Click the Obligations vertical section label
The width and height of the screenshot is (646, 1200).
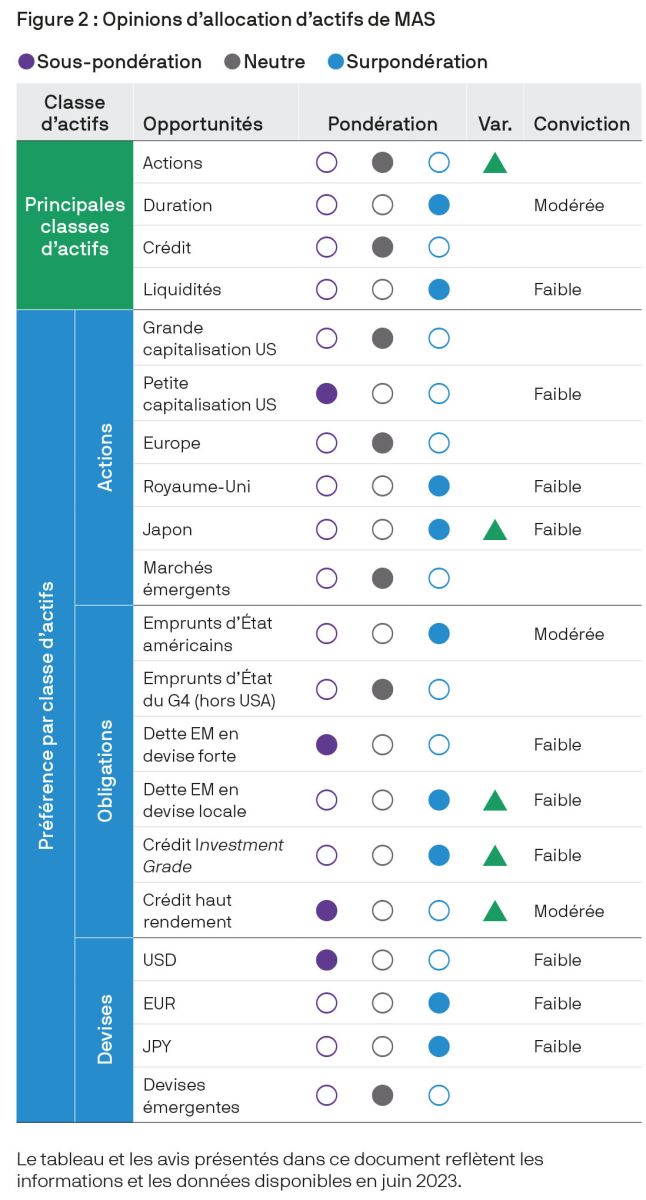coord(104,771)
